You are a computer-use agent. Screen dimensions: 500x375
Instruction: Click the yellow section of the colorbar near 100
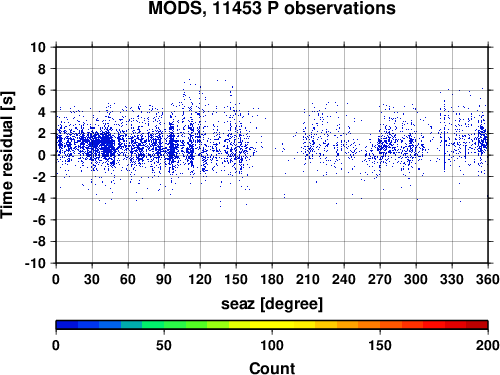272,325
